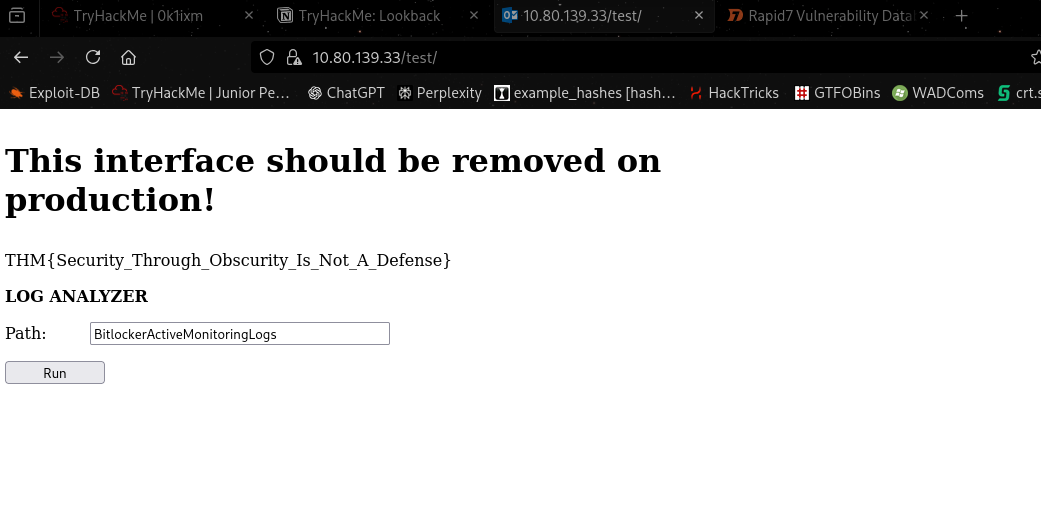Reload the current page
The width and height of the screenshot is (1041, 524).
tap(93, 57)
